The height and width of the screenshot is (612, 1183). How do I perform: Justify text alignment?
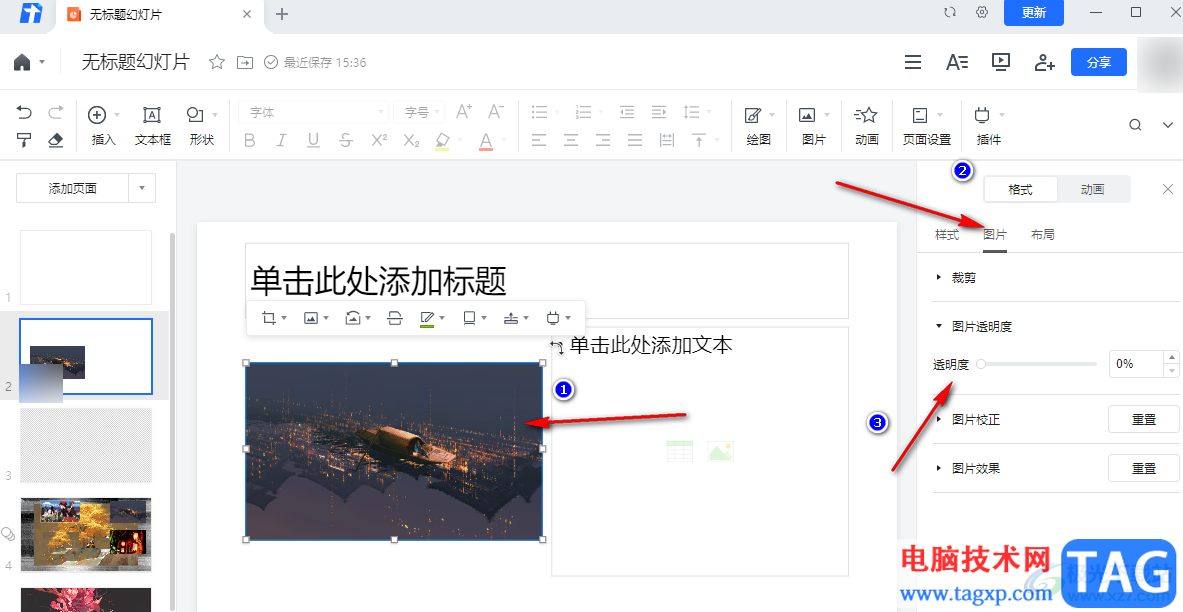click(635, 140)
